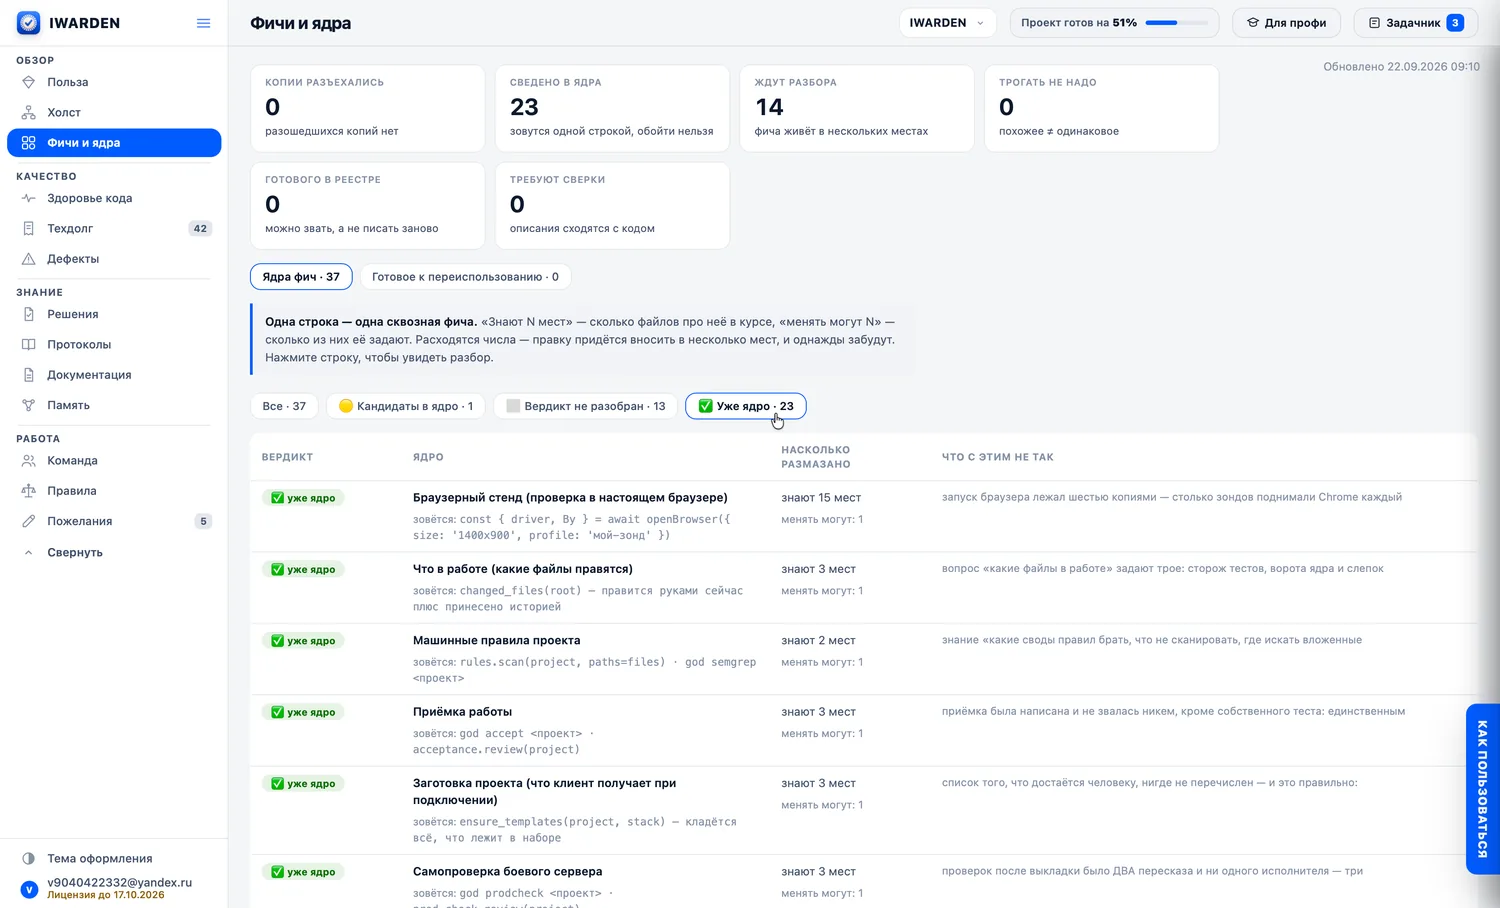
Task: Open Машинные правила проекта row
Action: click(863, 659)
